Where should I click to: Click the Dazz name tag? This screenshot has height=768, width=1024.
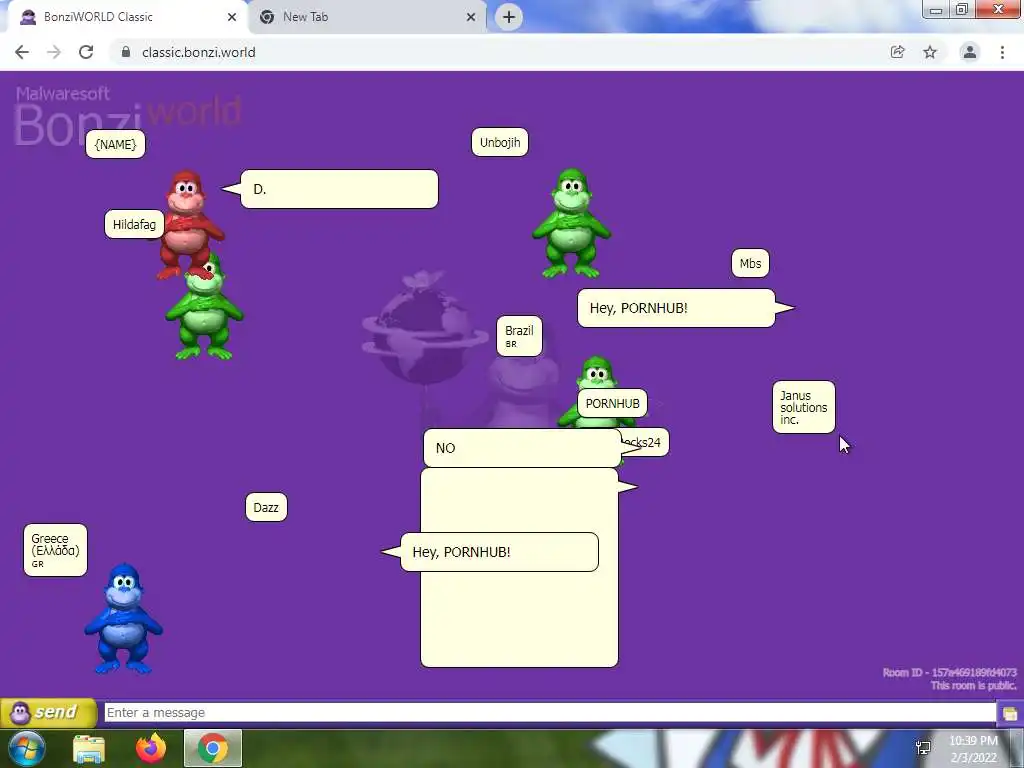[x=266, y=507]
